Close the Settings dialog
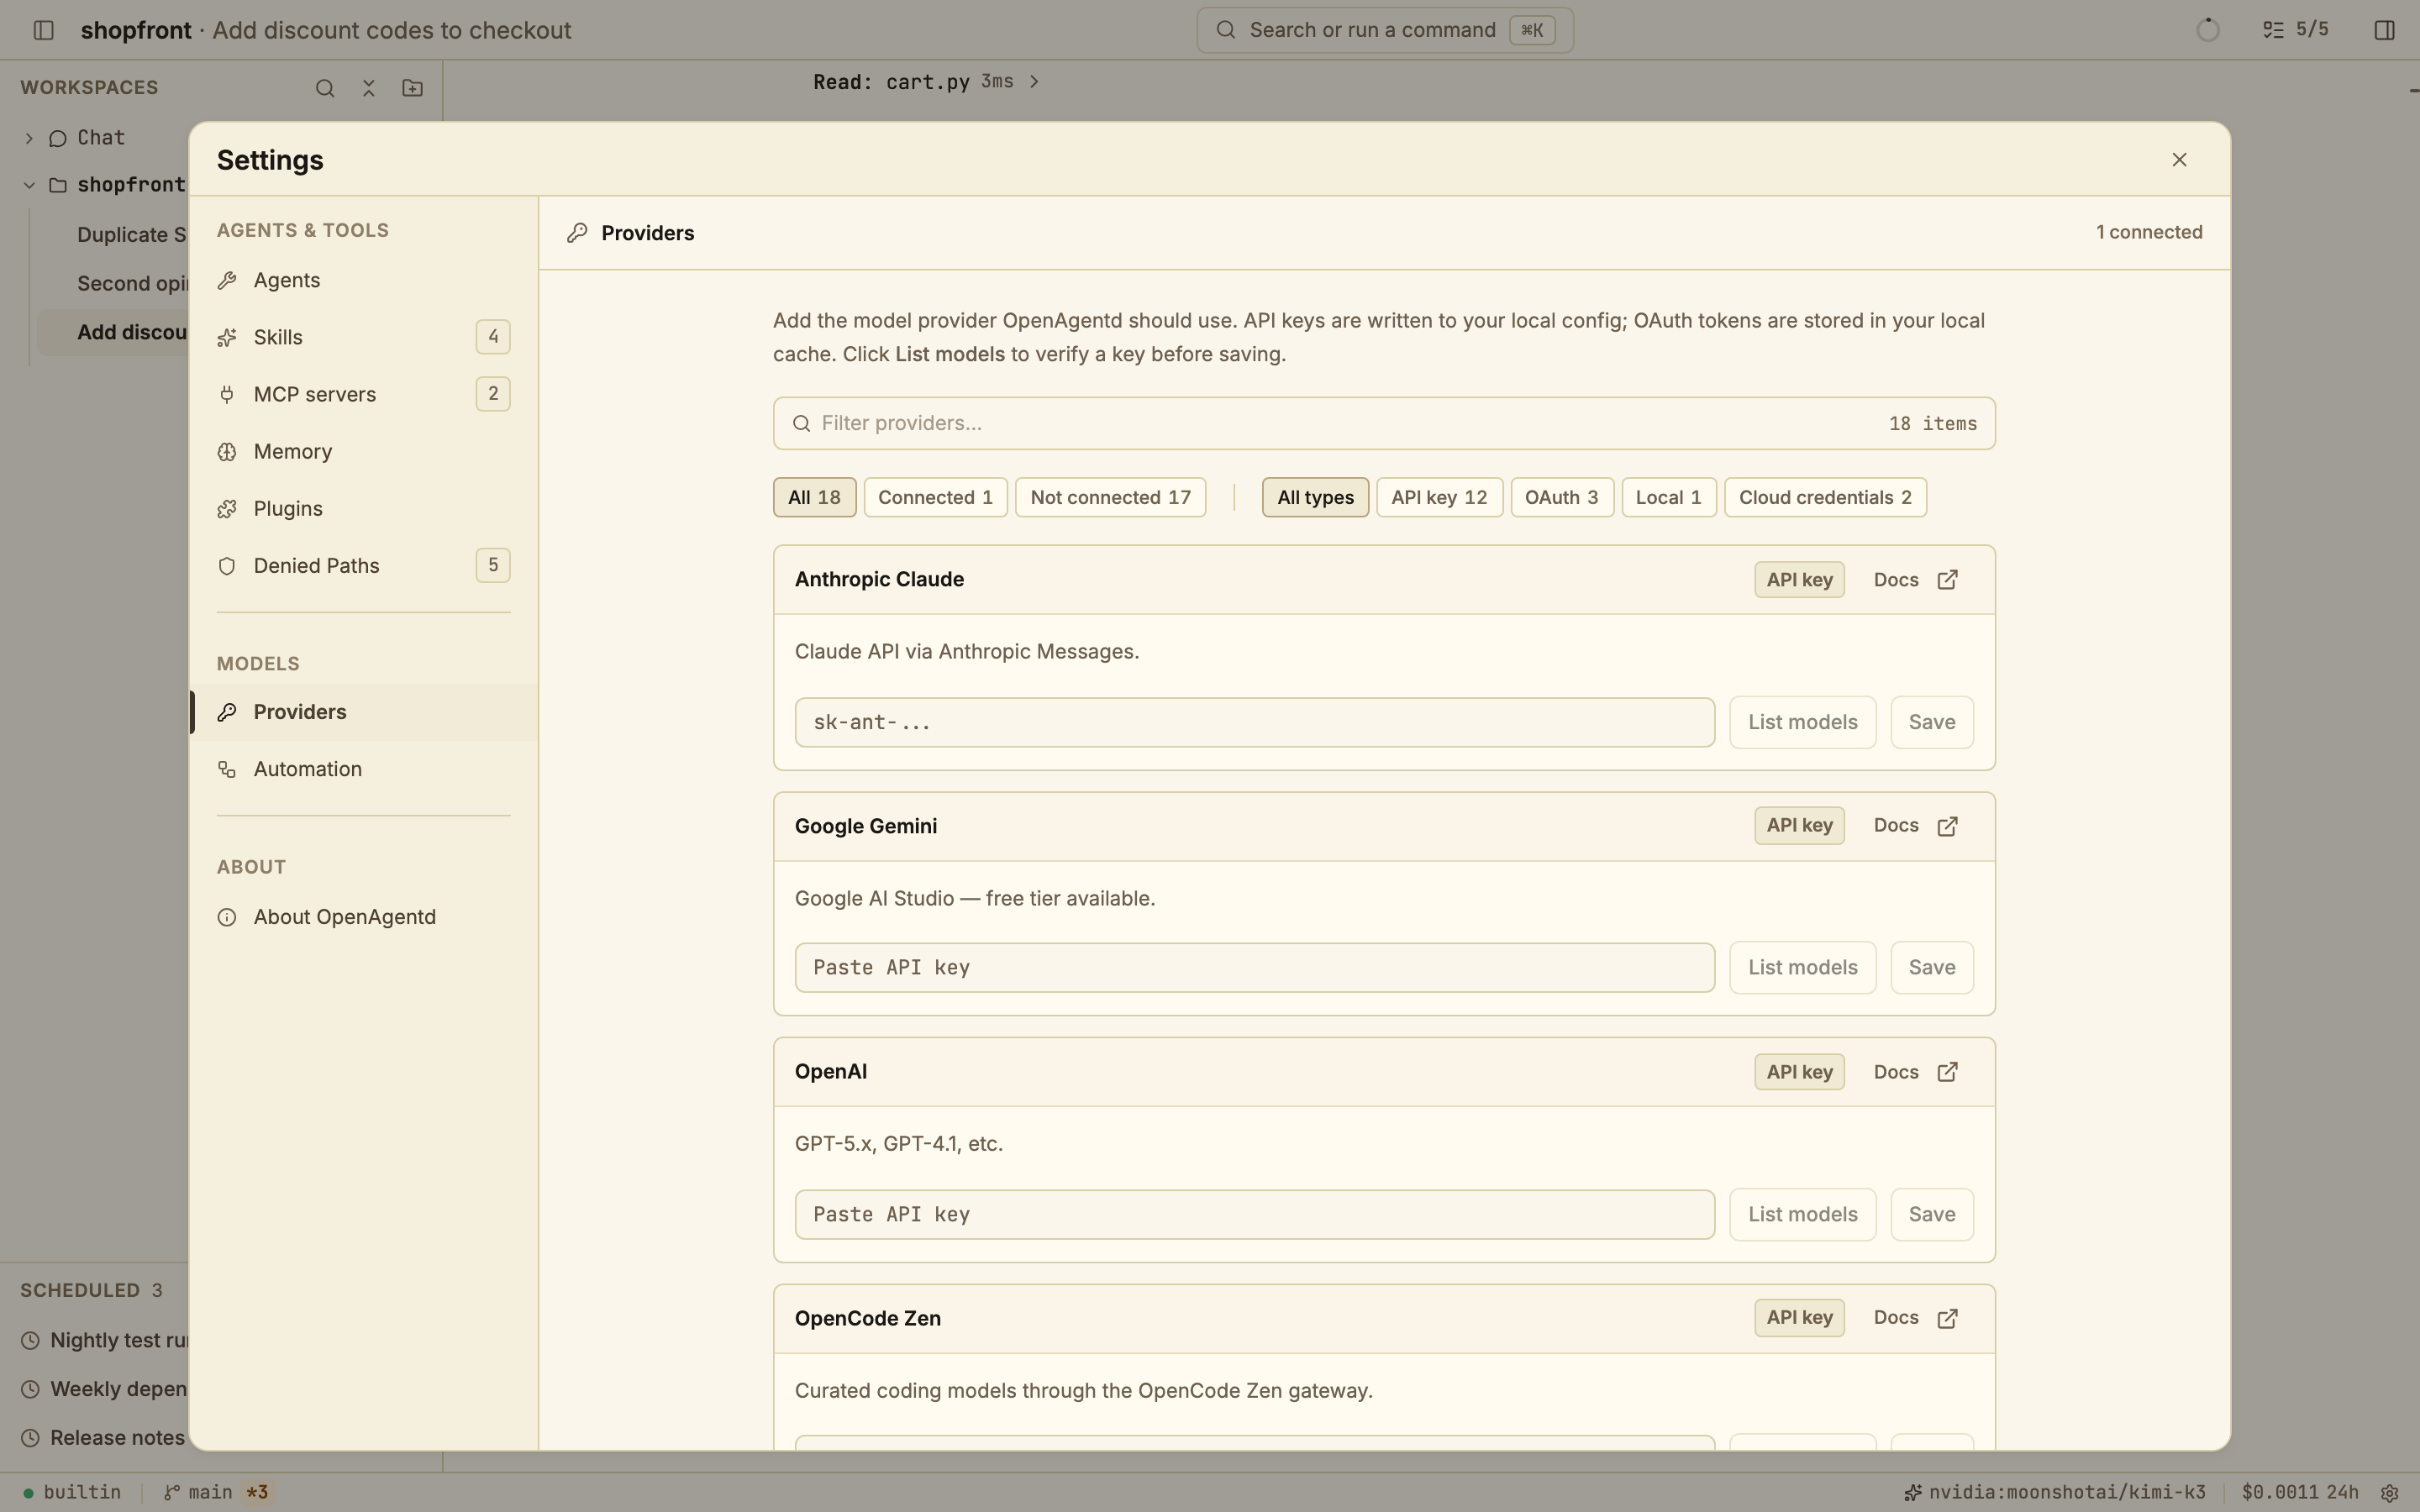The height and width of the screenshot is (1512, 2420). click(x=2180, y=160)
